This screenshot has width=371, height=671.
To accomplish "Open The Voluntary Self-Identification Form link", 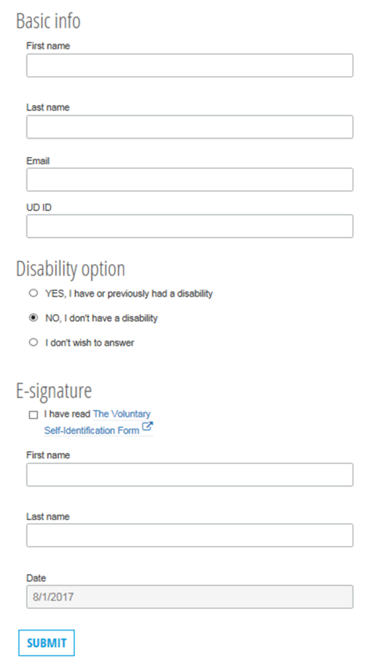I will [x=98, y=422].
